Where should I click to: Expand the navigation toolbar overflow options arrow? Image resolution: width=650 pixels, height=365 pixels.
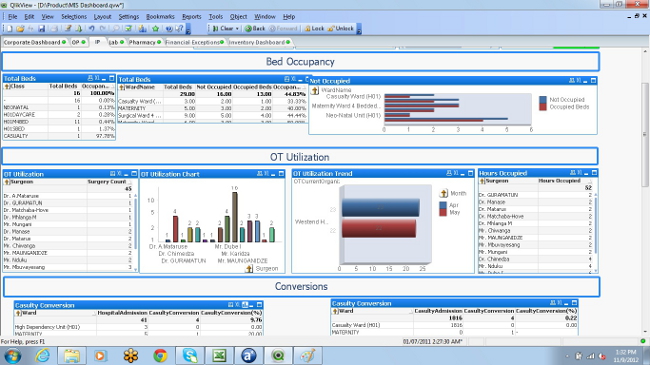click(x=359, y=29)
